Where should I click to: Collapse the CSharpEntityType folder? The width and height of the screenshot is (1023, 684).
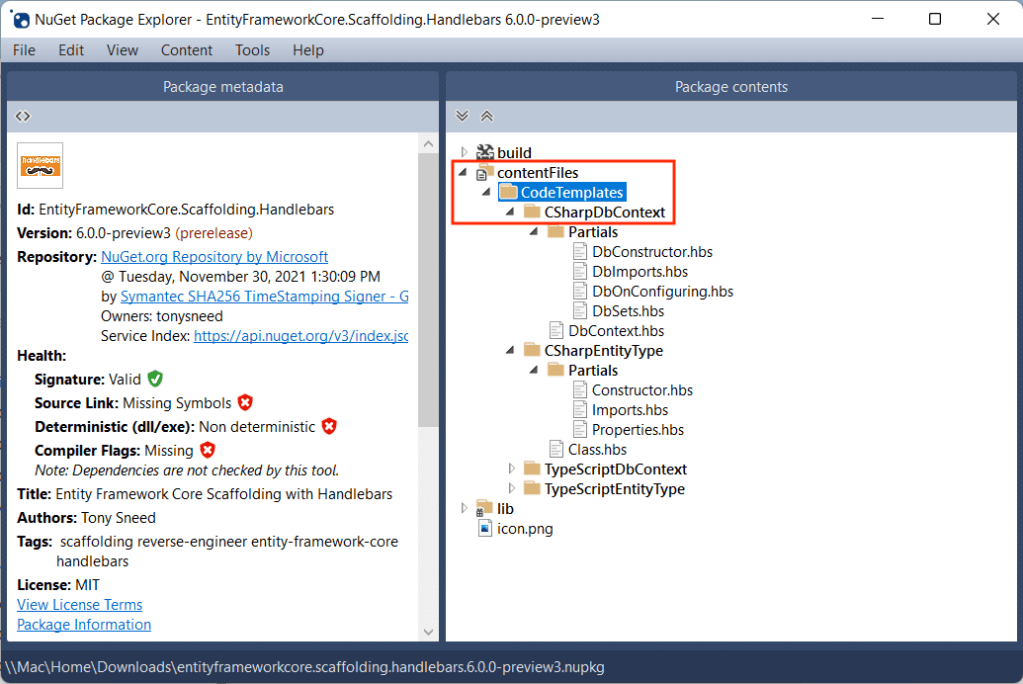pyautogui.click(x=511, y=351)
